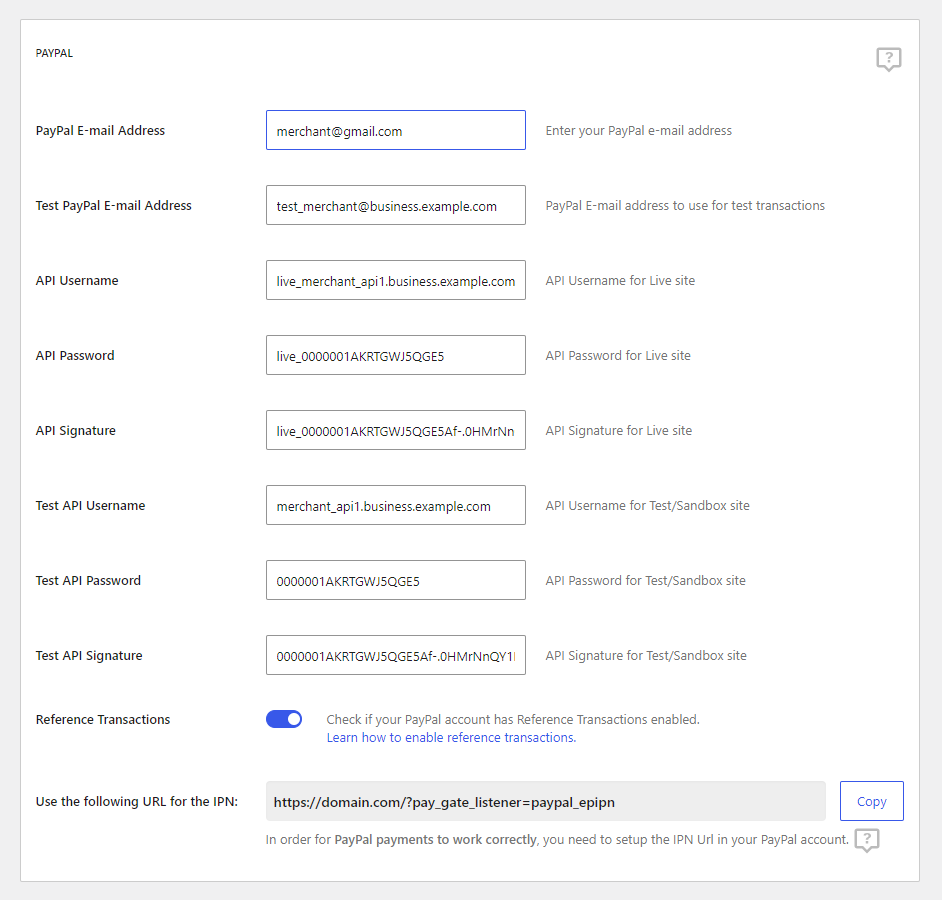
Task: Focus the API Signature input
Action: [396, 430]
